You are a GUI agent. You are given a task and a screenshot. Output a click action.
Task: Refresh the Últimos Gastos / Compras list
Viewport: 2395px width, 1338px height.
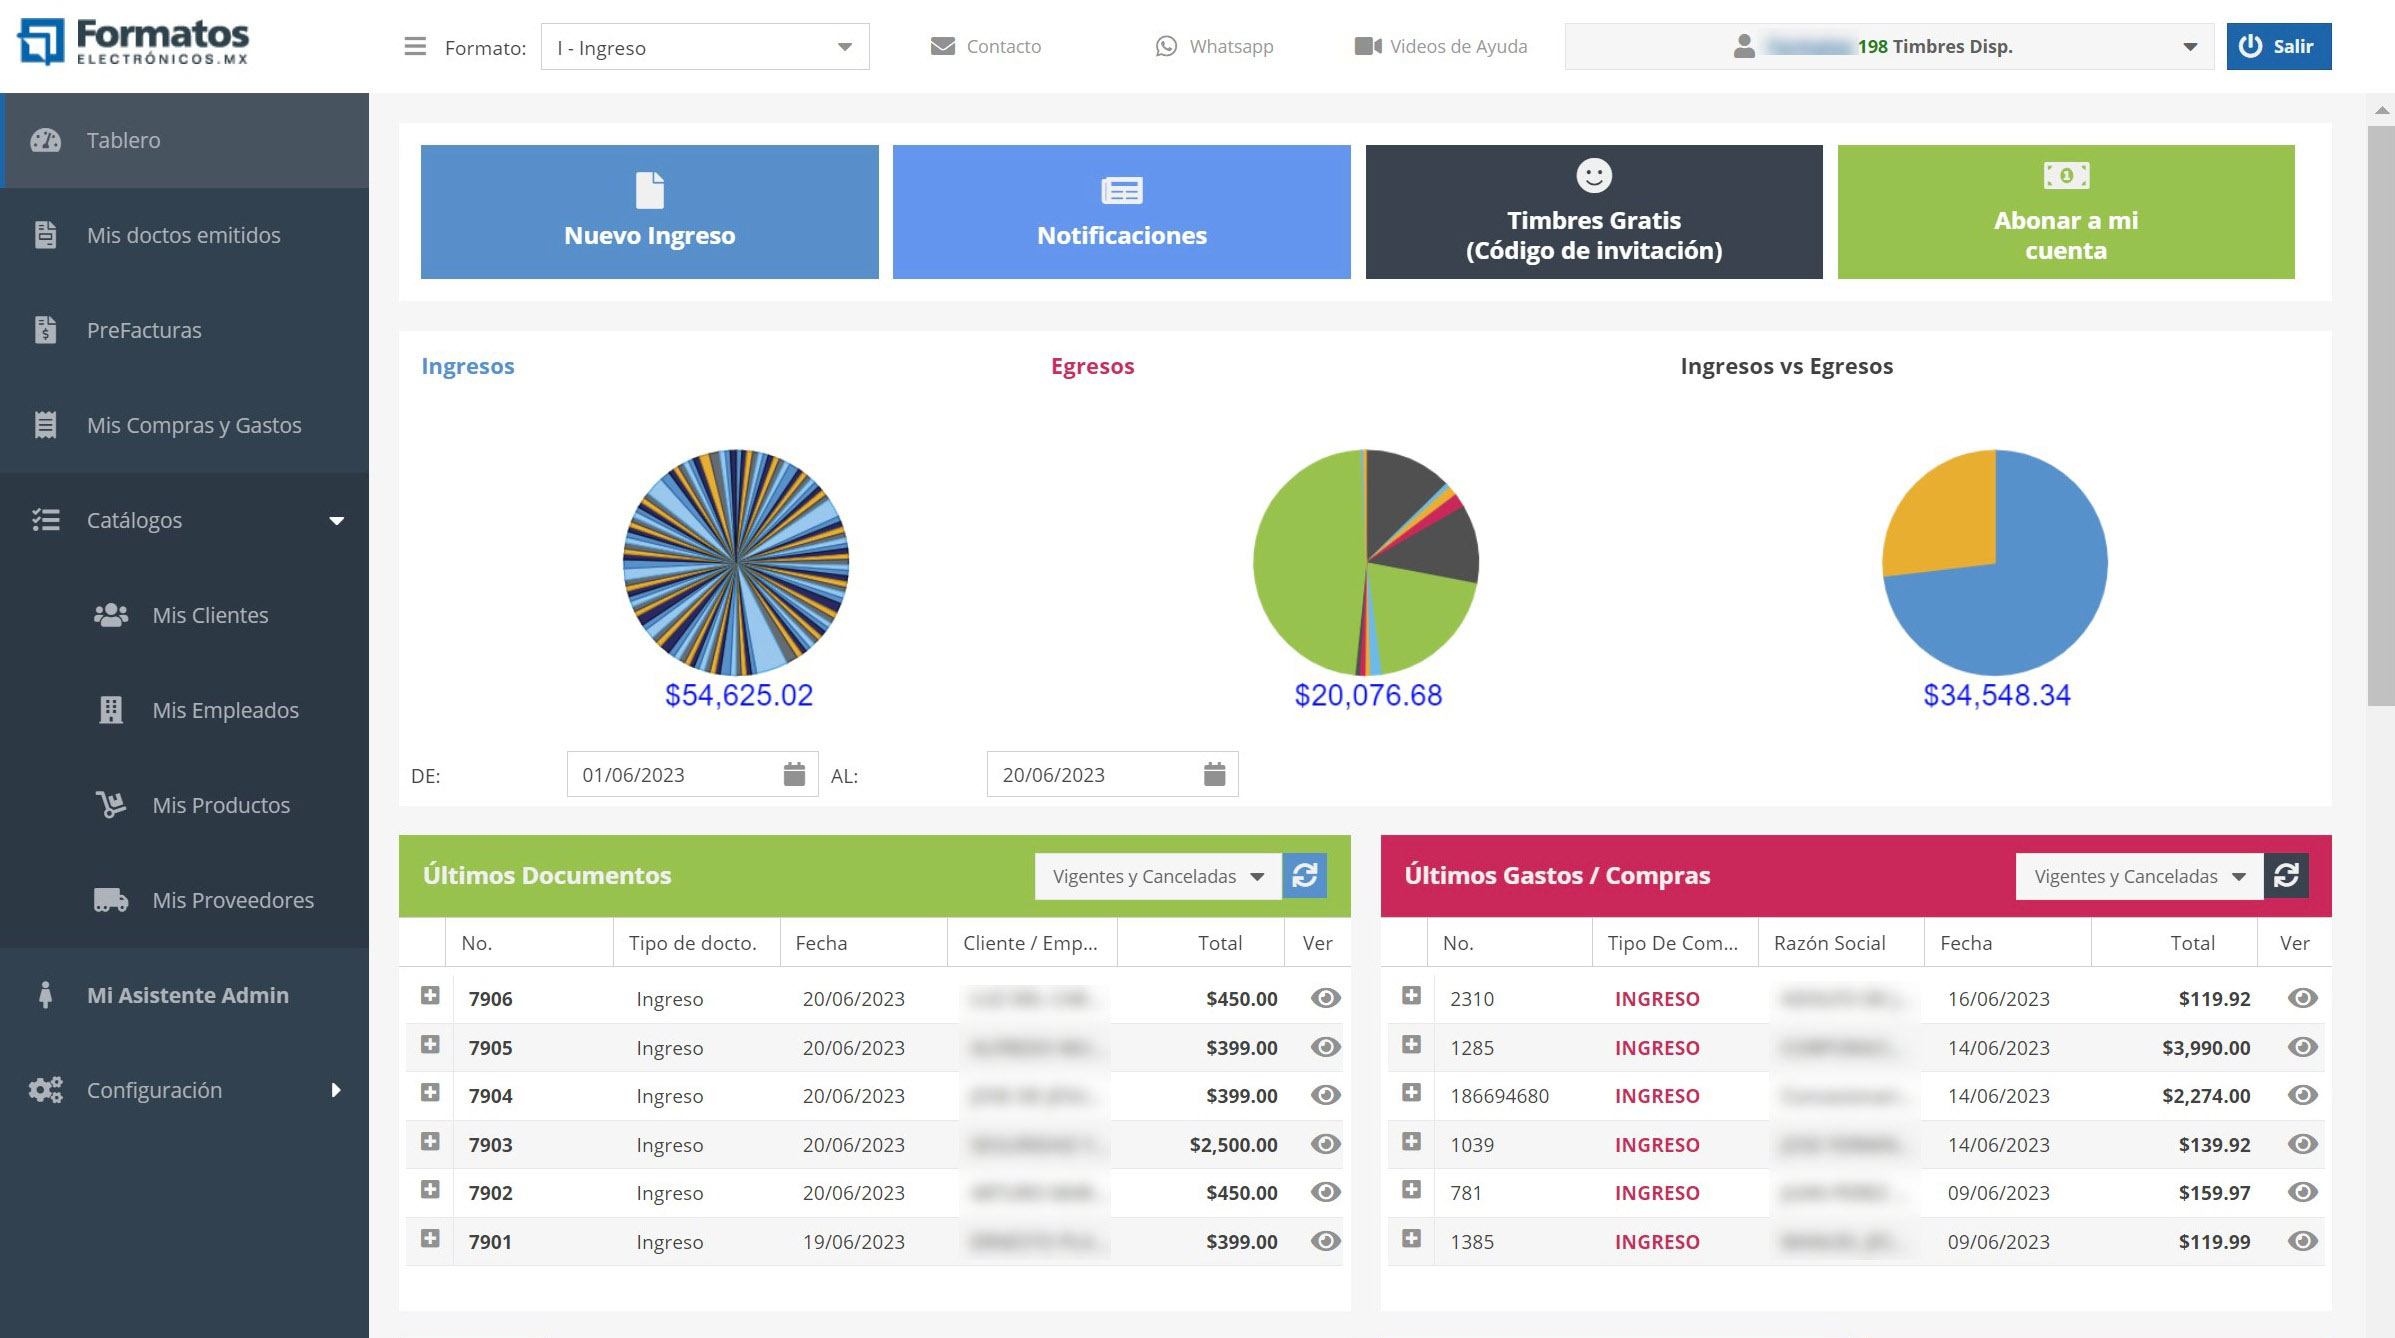(x=2286, y=876)
